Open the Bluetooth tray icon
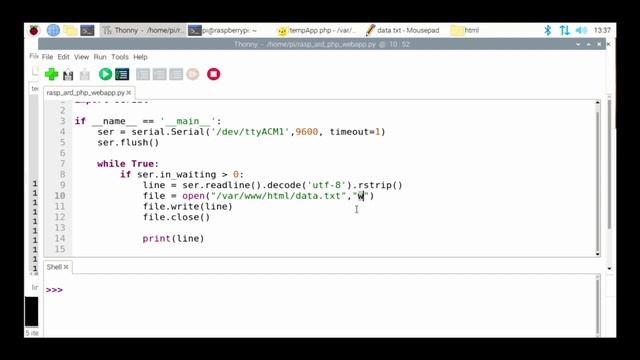This screenshot has height=360, width=640. 548,30
